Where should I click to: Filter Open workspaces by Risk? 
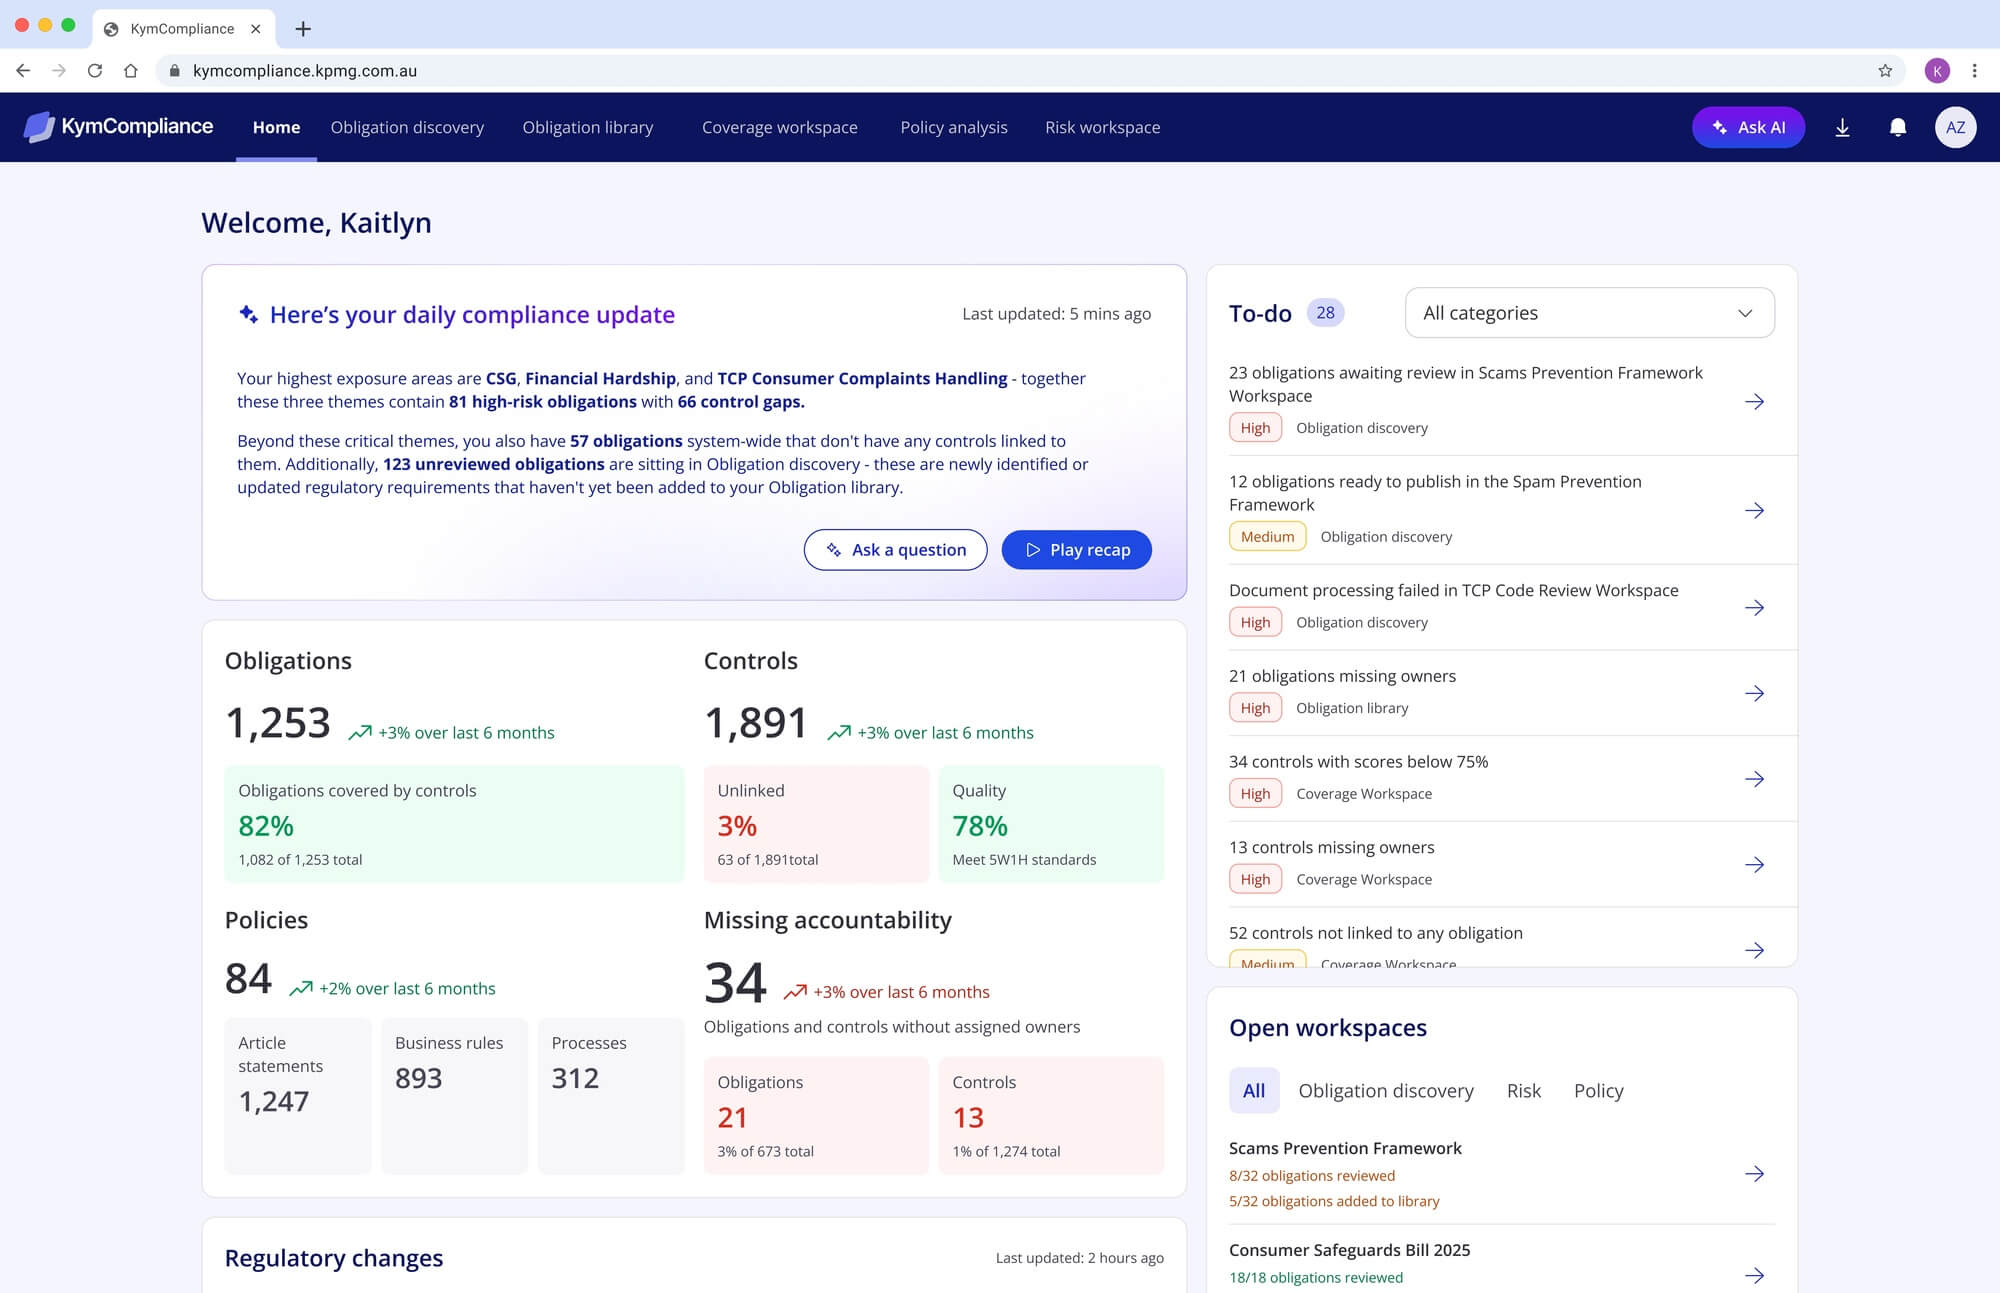1523,1091
